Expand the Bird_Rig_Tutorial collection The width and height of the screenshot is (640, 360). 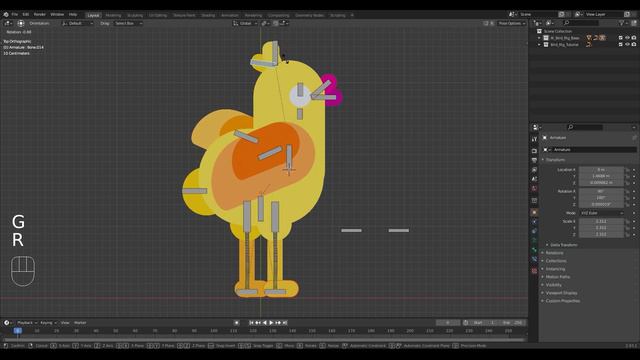click(539, 44)
